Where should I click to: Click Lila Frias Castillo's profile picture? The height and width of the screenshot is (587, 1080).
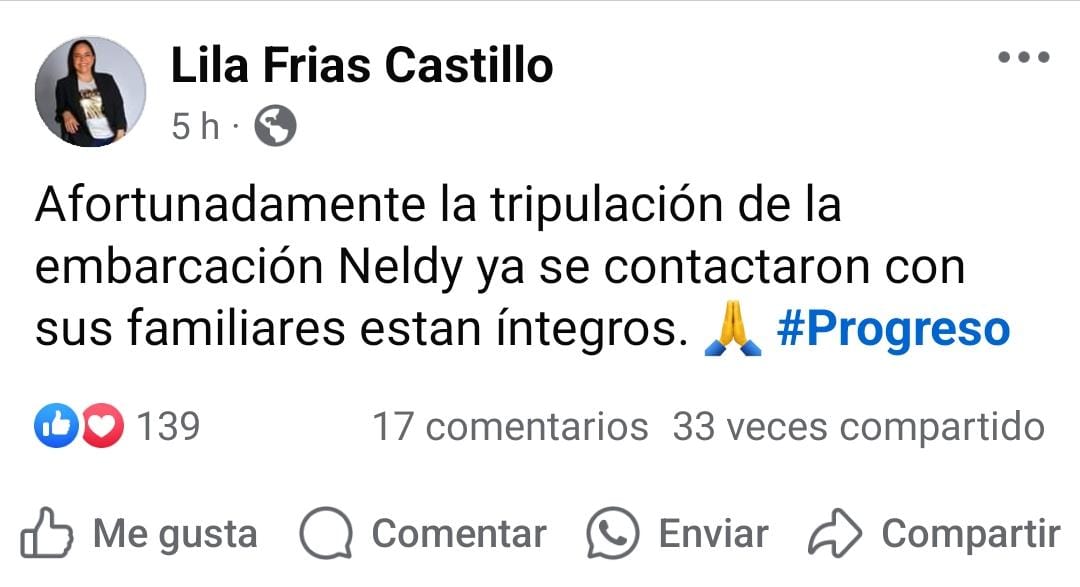coord(90,92)
